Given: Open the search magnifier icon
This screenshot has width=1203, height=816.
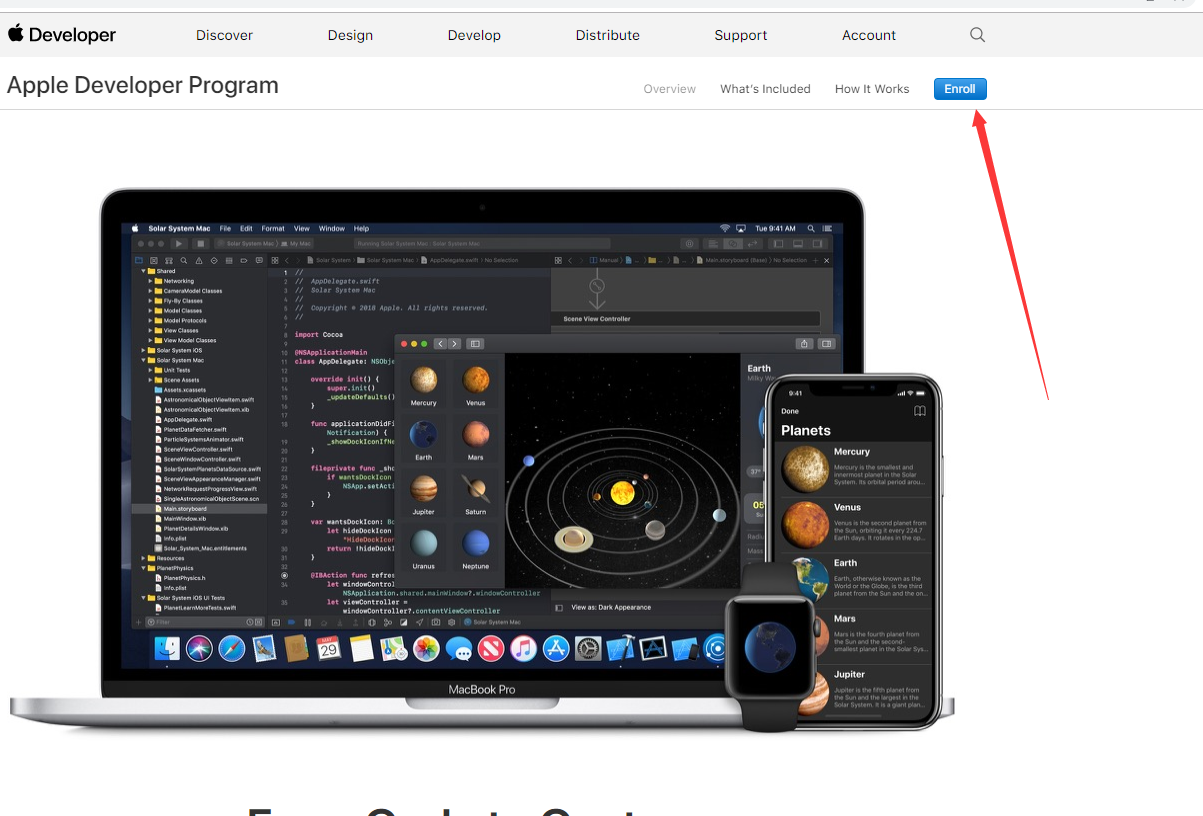Looking at the screenshot, I should 977,35.
